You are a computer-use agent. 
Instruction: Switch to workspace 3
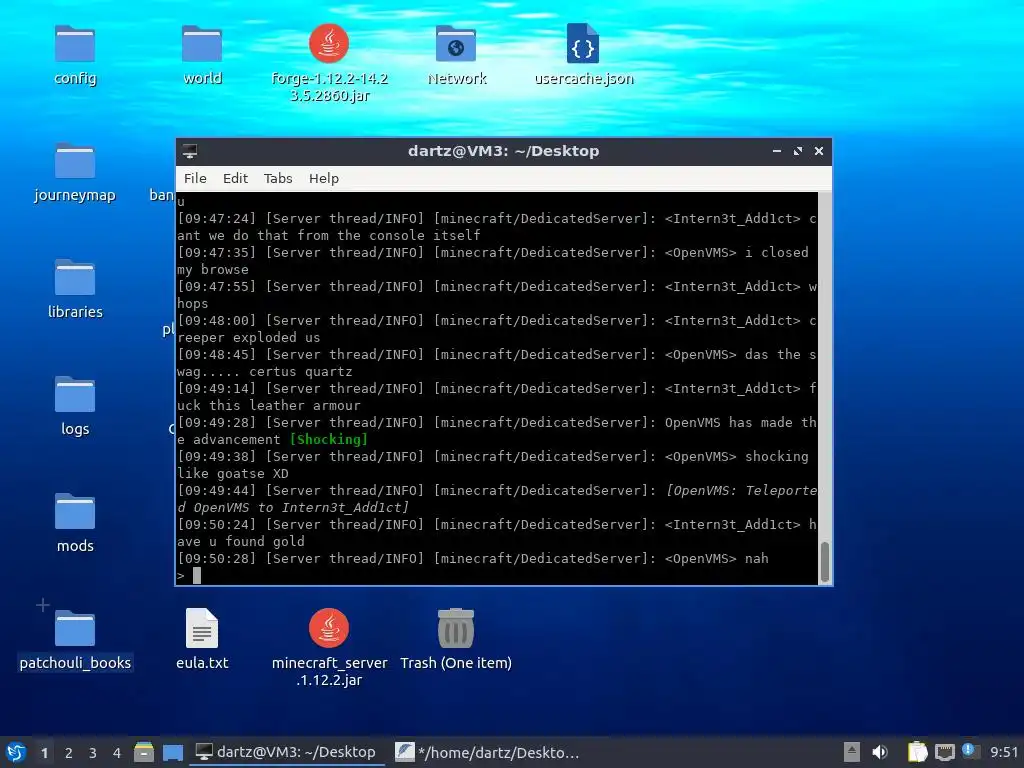(x=93, y=752)
